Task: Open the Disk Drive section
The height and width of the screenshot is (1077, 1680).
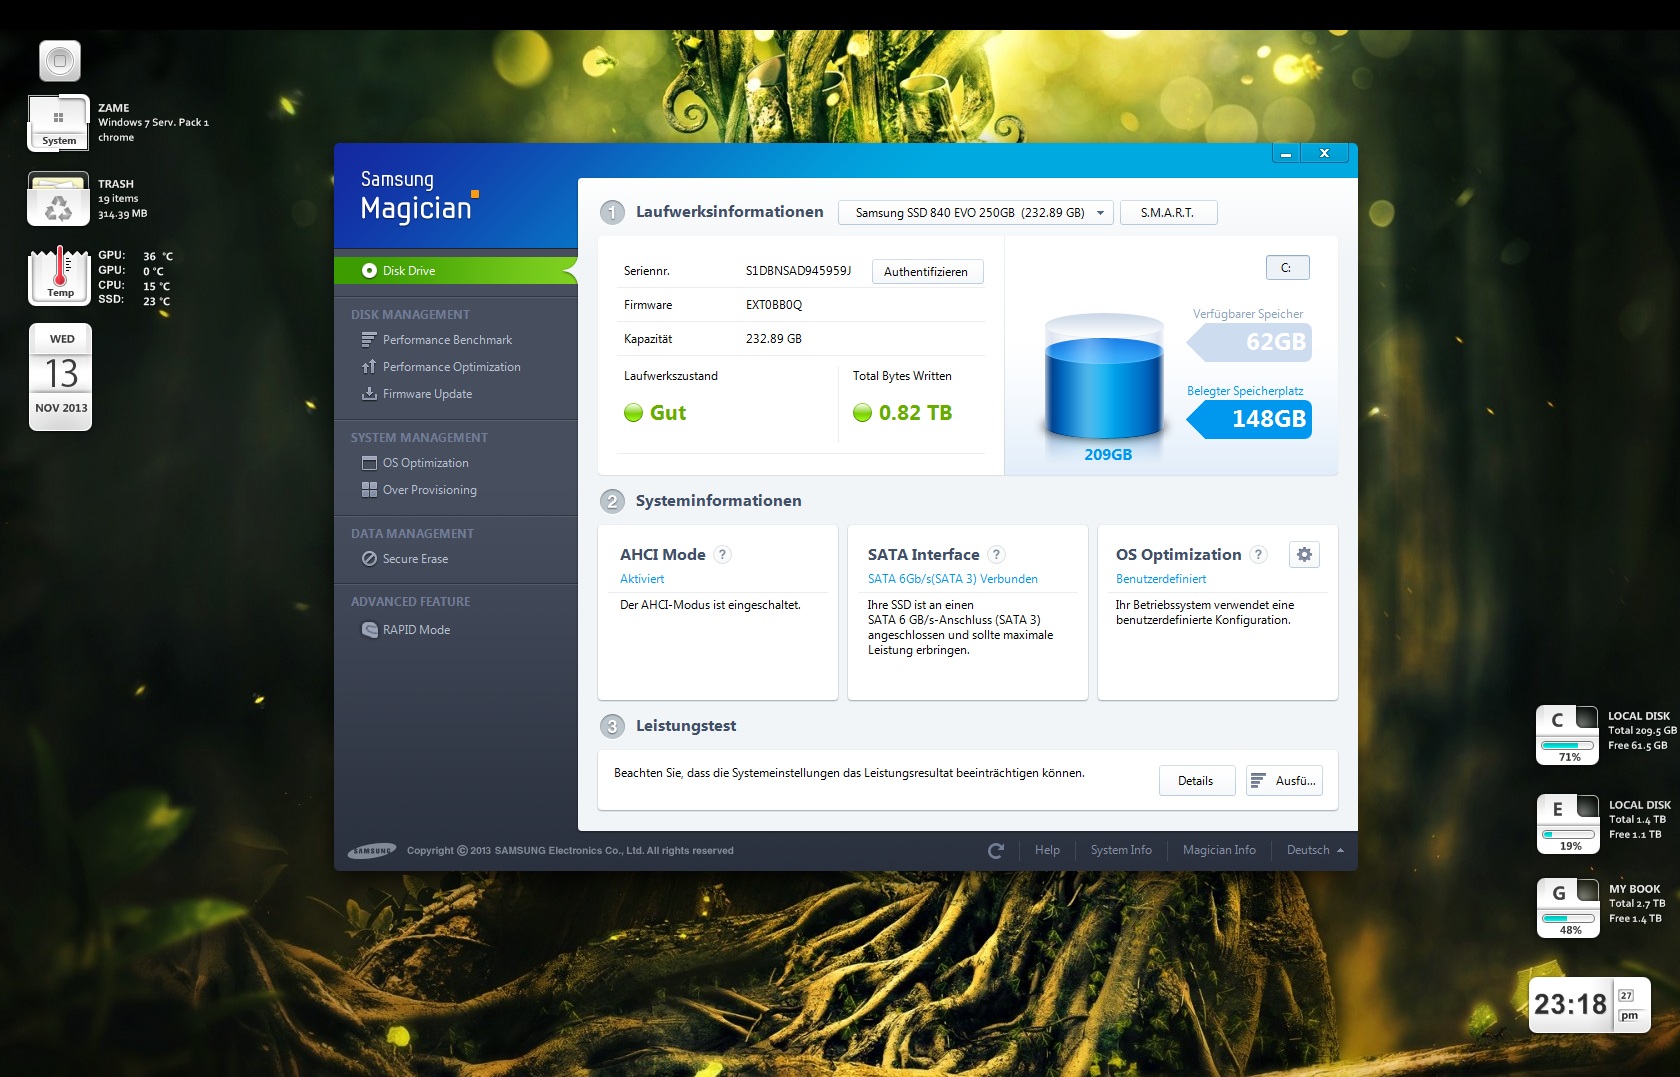Action: click(x=456, y=271)
